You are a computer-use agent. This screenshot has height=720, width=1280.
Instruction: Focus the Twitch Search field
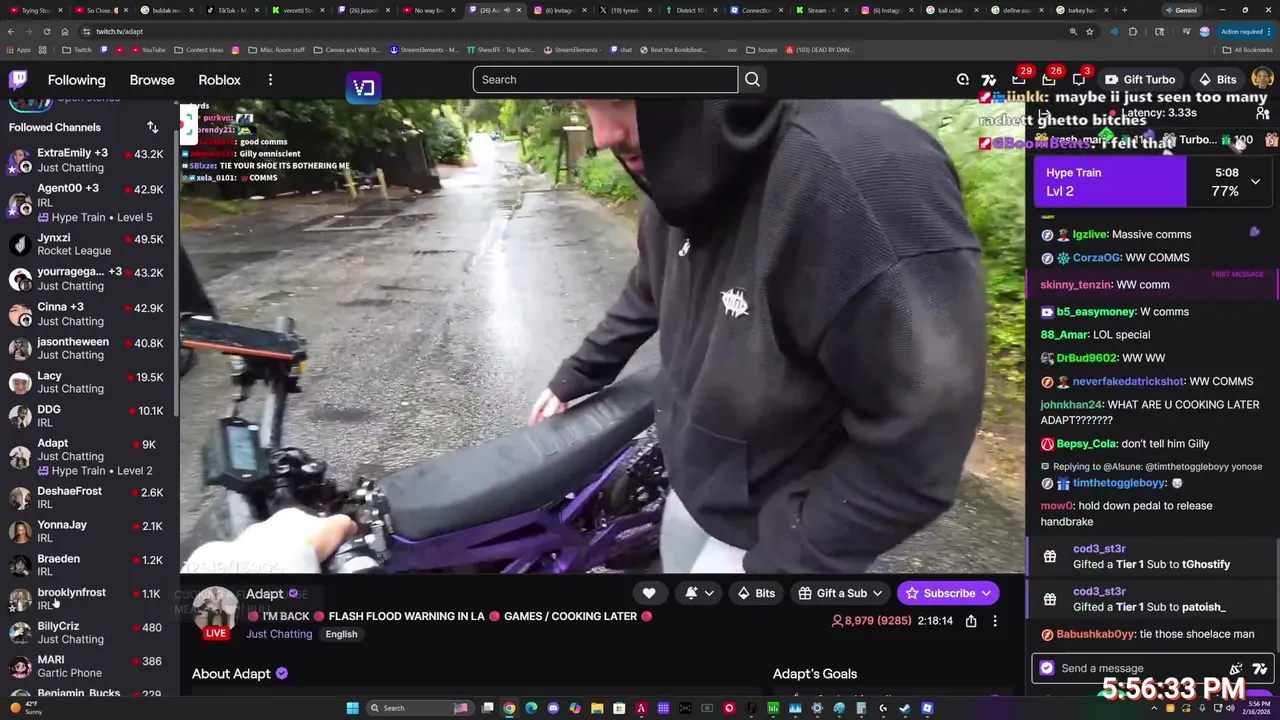[605, 80]
